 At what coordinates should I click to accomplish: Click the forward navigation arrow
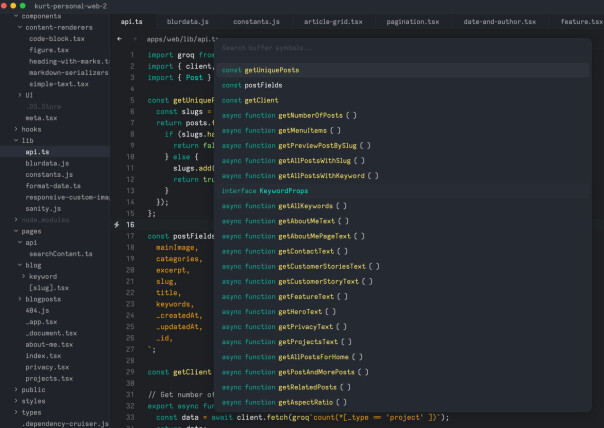[134, 39]
